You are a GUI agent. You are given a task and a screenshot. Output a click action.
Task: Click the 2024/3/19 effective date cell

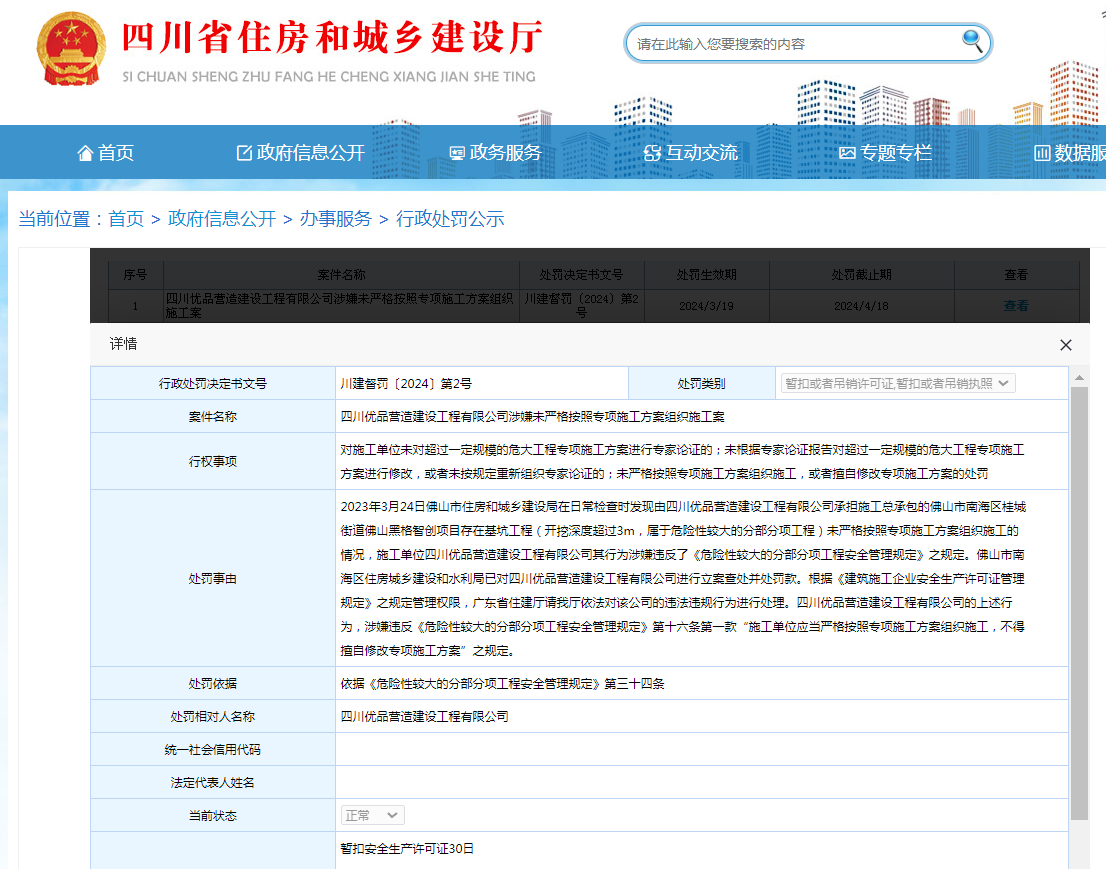coord(706,306)
